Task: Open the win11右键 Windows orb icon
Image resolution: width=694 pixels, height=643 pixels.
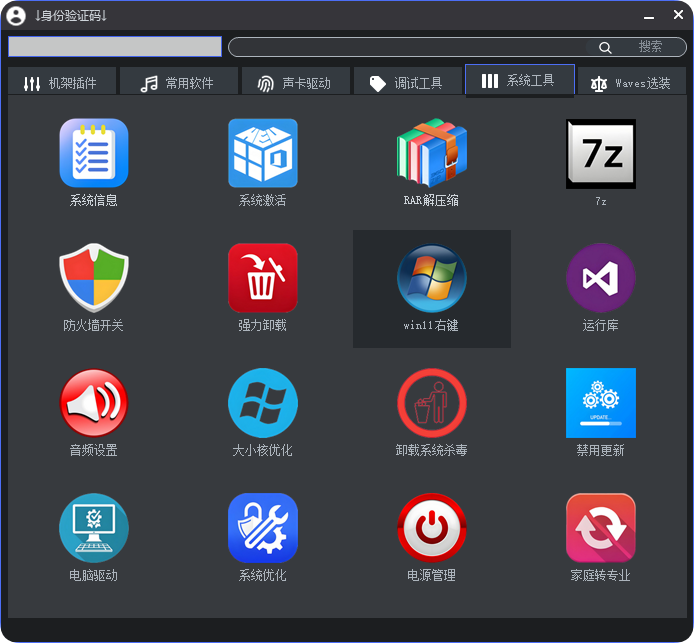Action: (x=432, y=278)
